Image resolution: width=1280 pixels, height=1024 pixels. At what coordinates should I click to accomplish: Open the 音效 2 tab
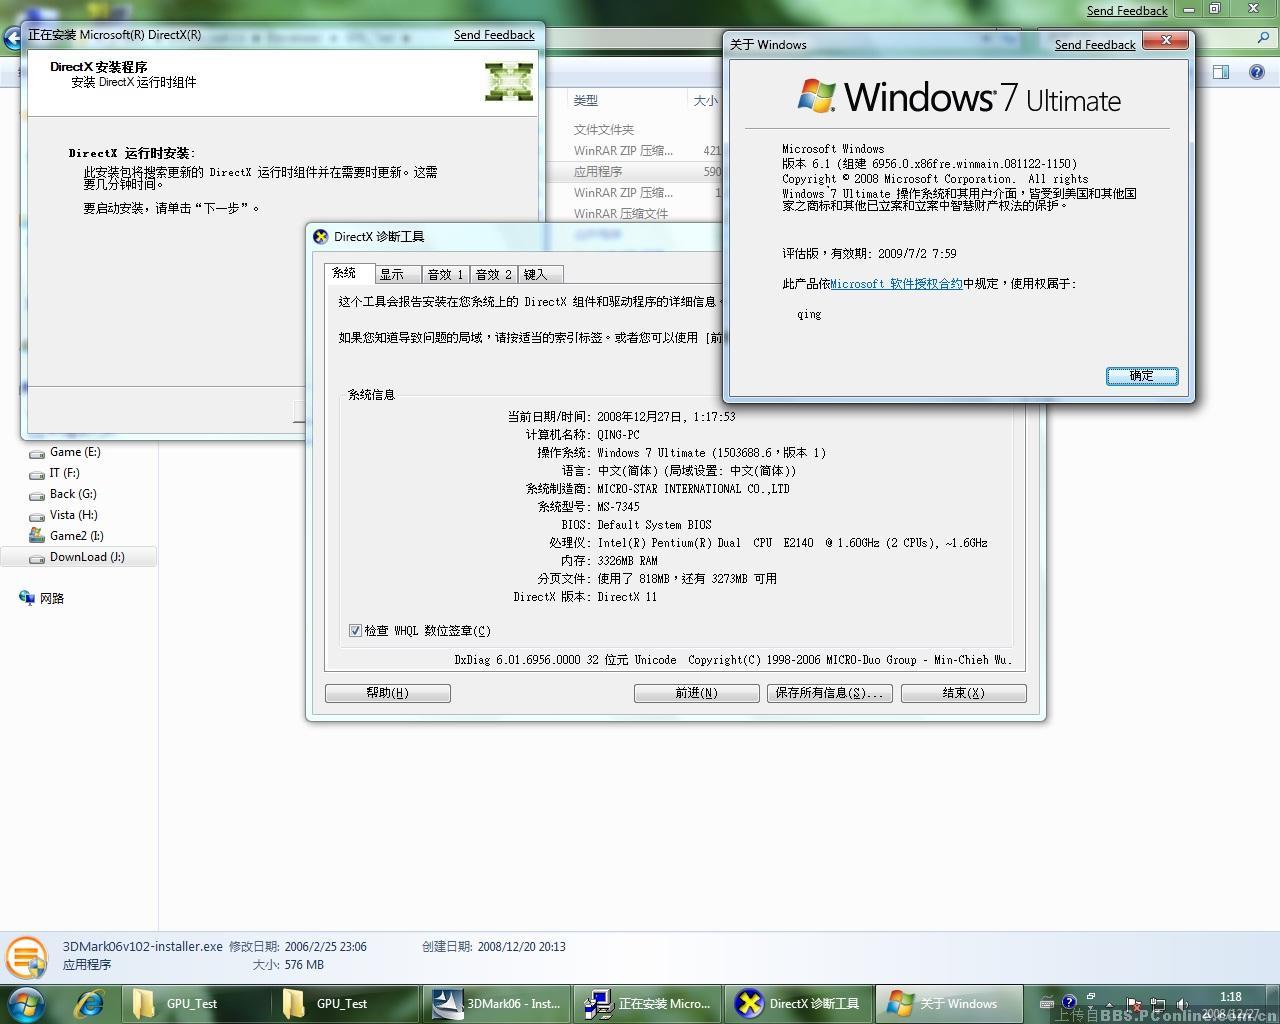tap(493, 274)
